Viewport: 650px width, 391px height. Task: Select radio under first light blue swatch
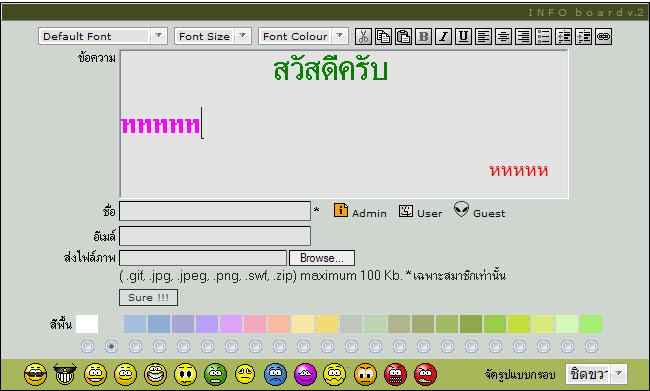pos(136,346)
